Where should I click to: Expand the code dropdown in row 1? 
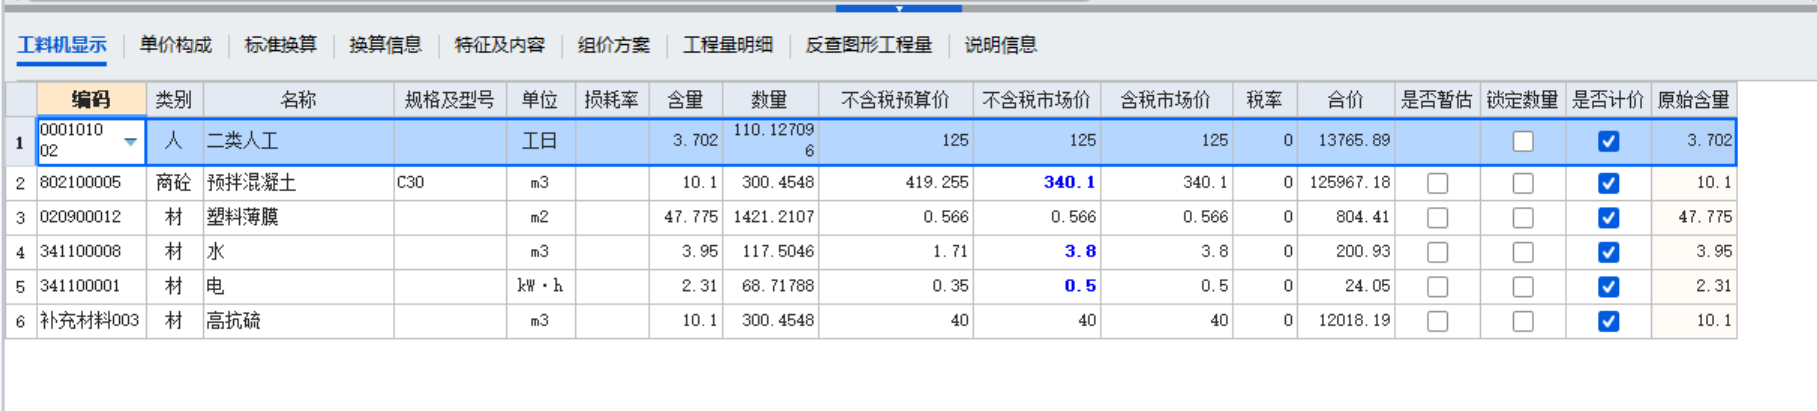pyautogui.click(x=131, y=142)
